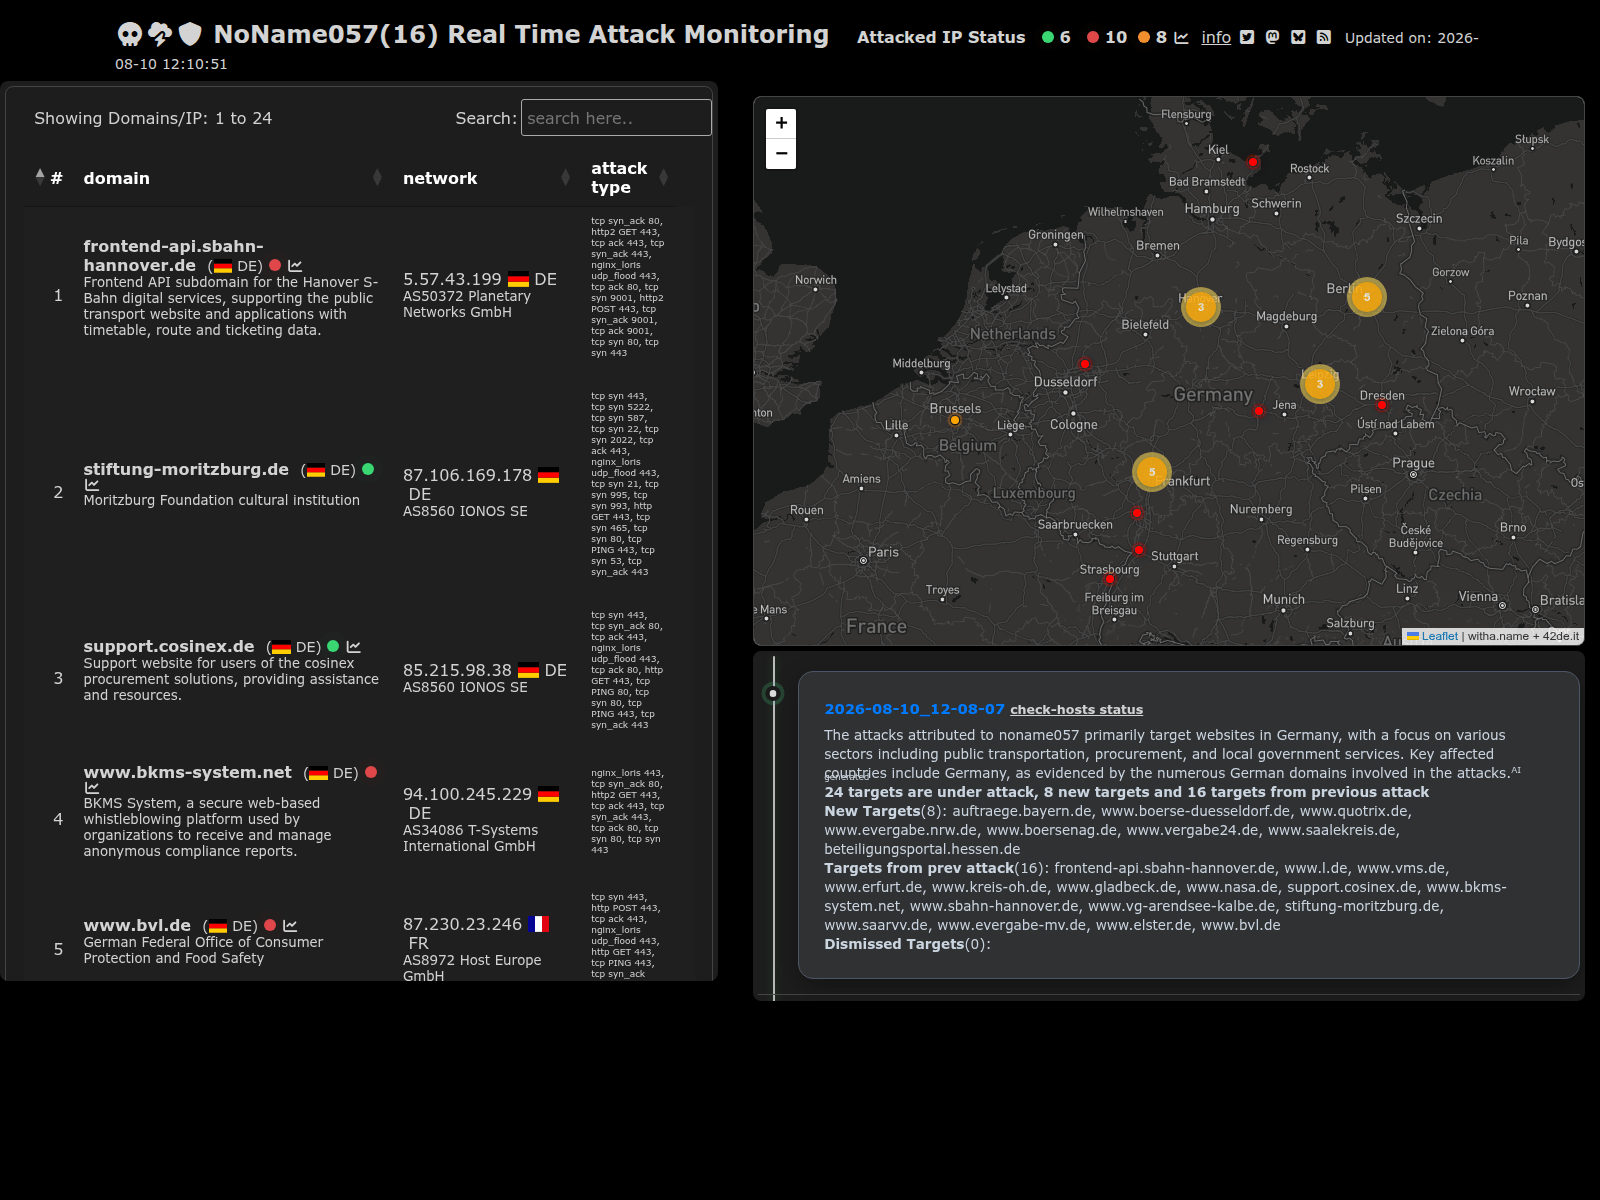Screen dimensions: 1600x1200
Task: Click the text AS34086 T-Systems International GmbH
Action: pyautogui.click(x=470, y=838)
